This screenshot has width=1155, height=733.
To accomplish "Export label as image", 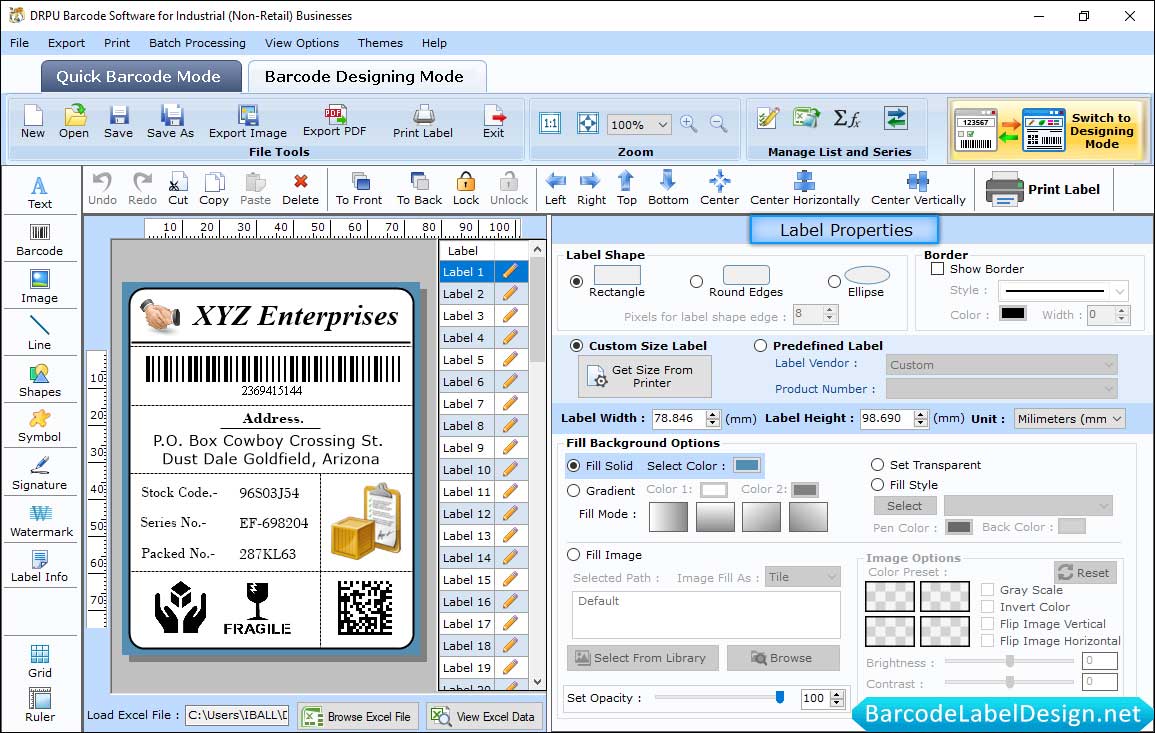I will 248,122.
